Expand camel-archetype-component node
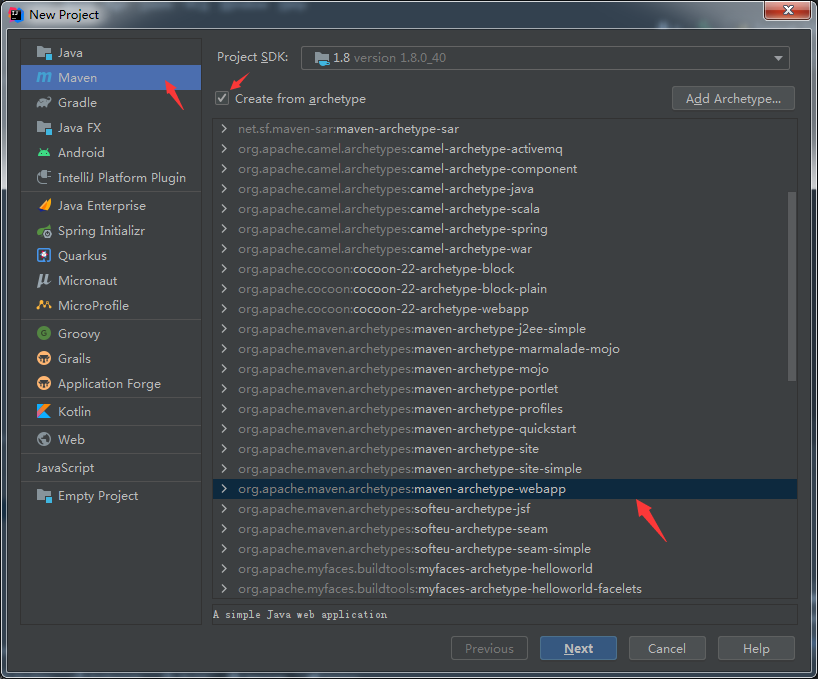The width and height of the screenshot is (818, 679). click(224, 168)
